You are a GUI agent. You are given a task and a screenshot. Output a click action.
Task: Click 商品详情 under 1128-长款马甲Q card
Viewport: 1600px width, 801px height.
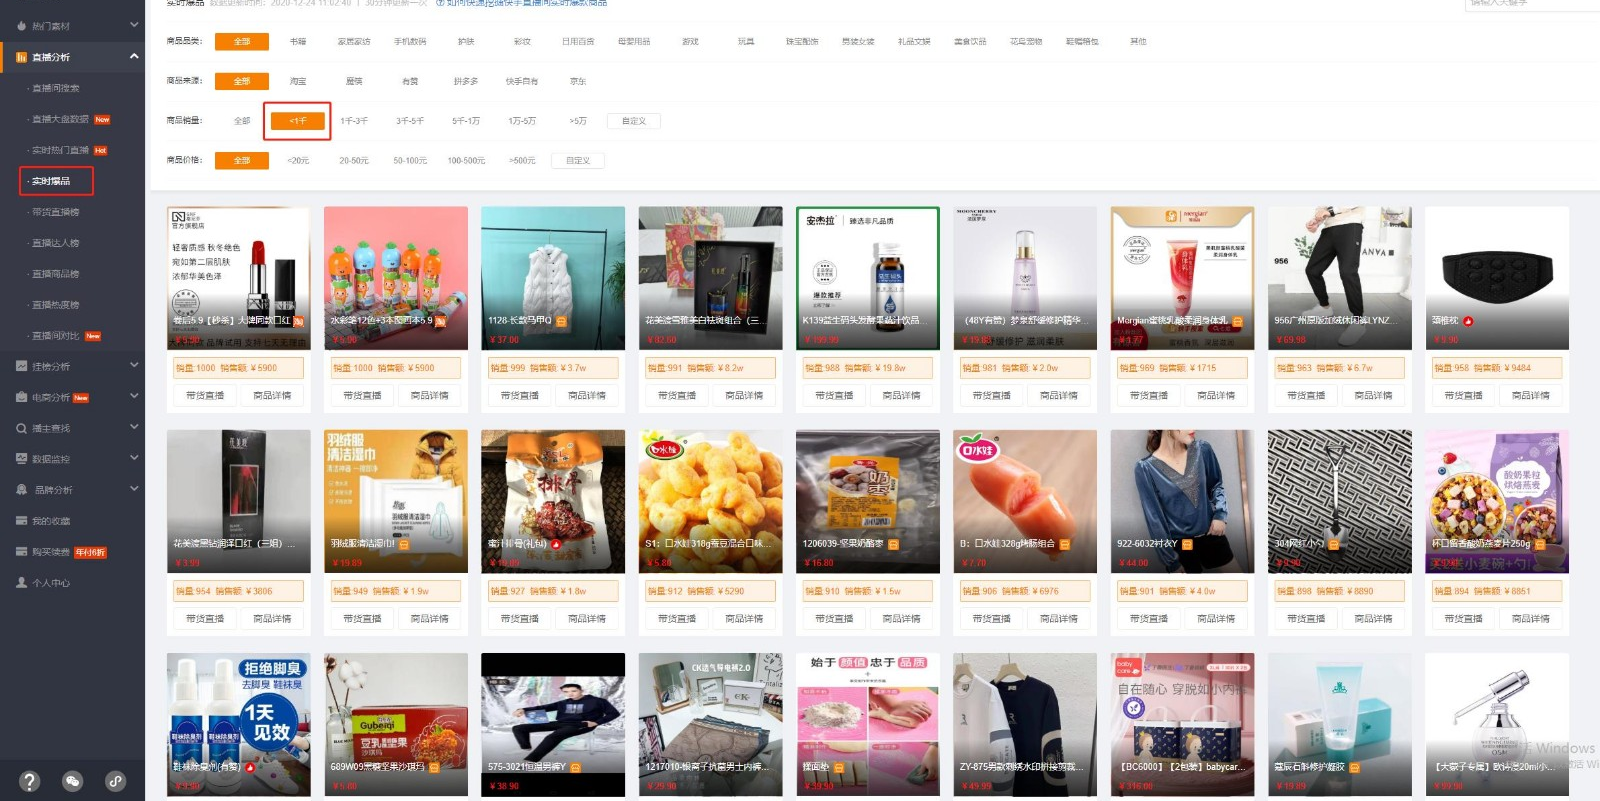click(x=587, y=396)
